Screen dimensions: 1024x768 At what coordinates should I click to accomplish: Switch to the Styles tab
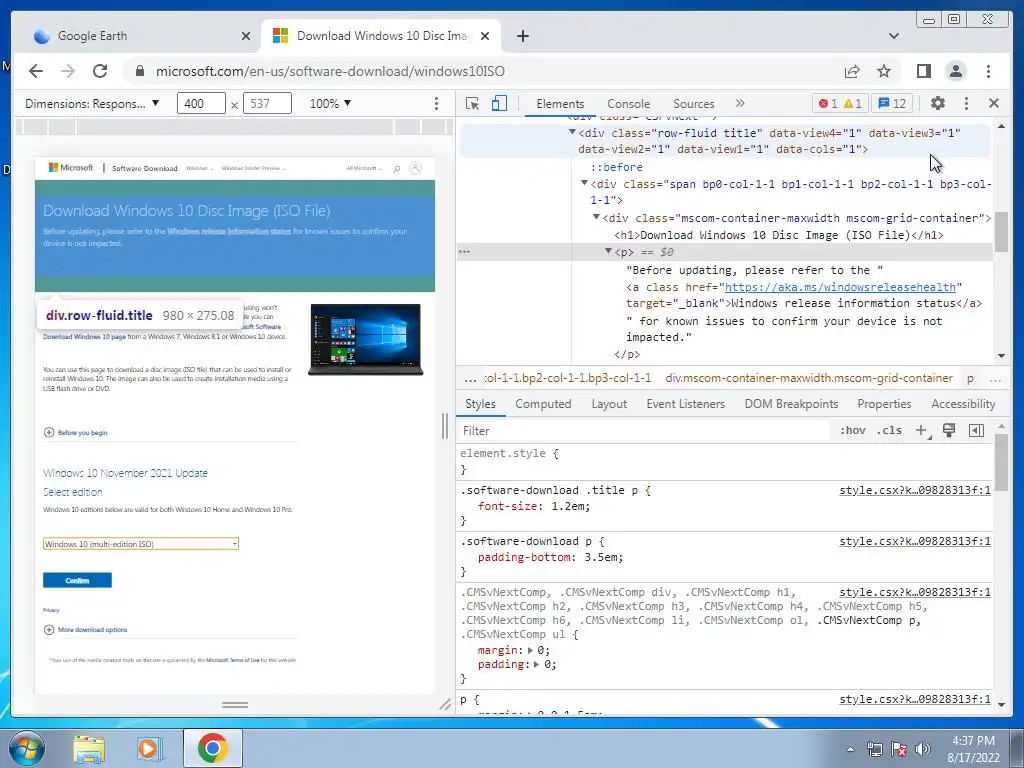coord(480,404)
